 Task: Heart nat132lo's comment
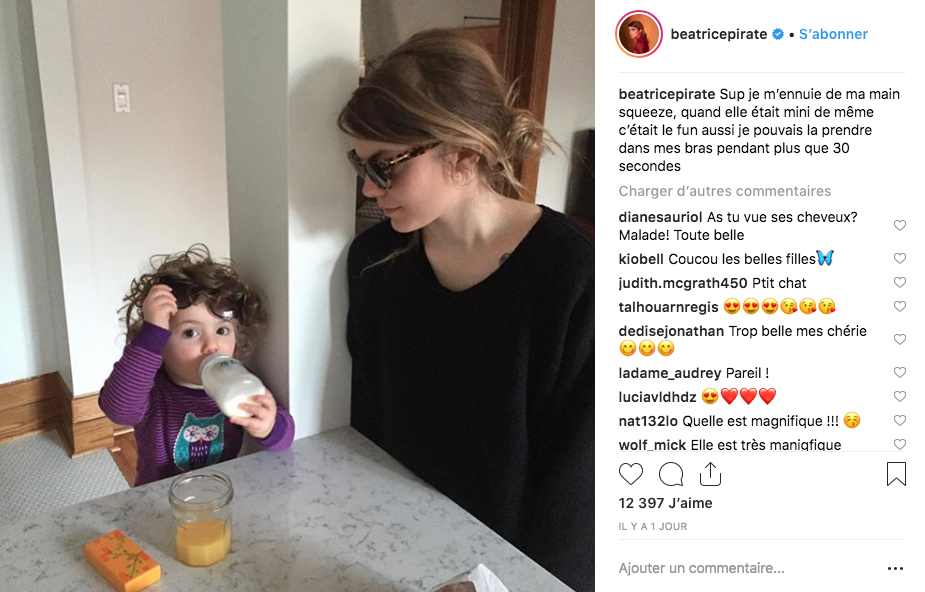[900, 421]
